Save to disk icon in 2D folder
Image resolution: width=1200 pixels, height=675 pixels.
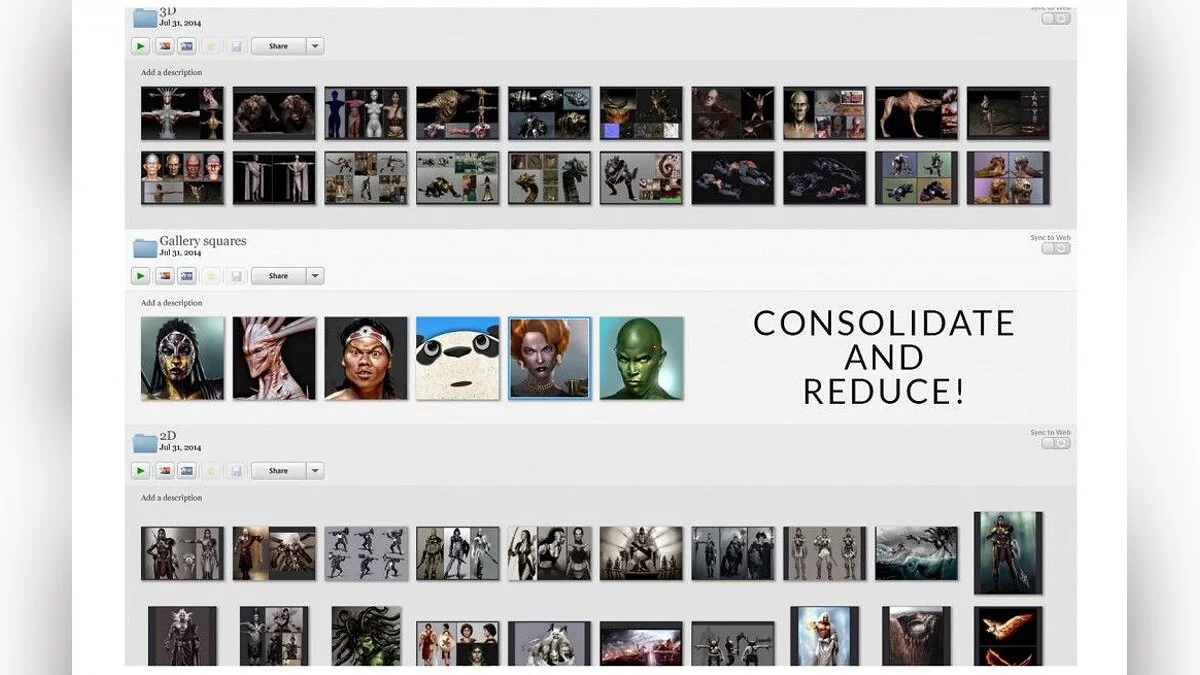pyautogui.click(x=236, y=471)
